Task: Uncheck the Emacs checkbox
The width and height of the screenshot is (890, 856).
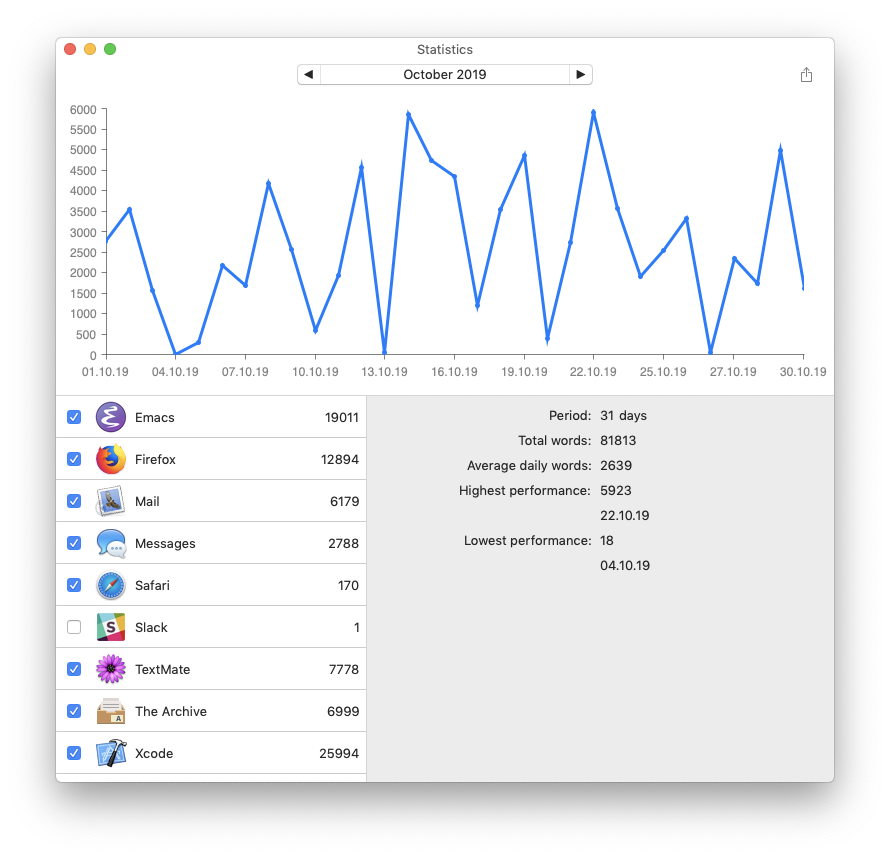Action: tap(74, 417)
